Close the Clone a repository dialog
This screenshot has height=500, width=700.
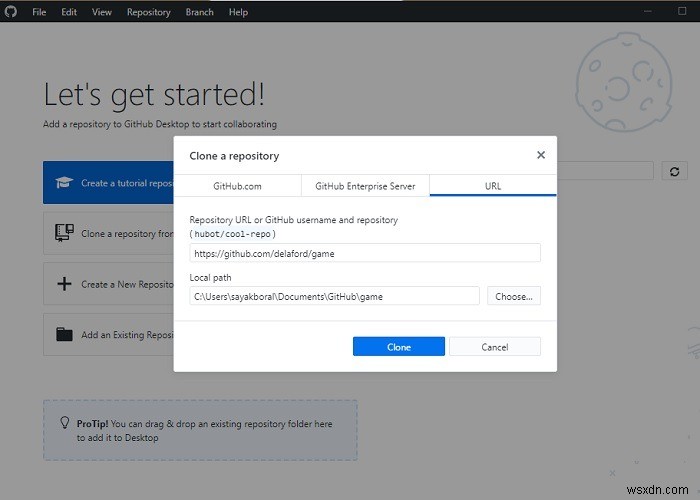coord(541,155)
